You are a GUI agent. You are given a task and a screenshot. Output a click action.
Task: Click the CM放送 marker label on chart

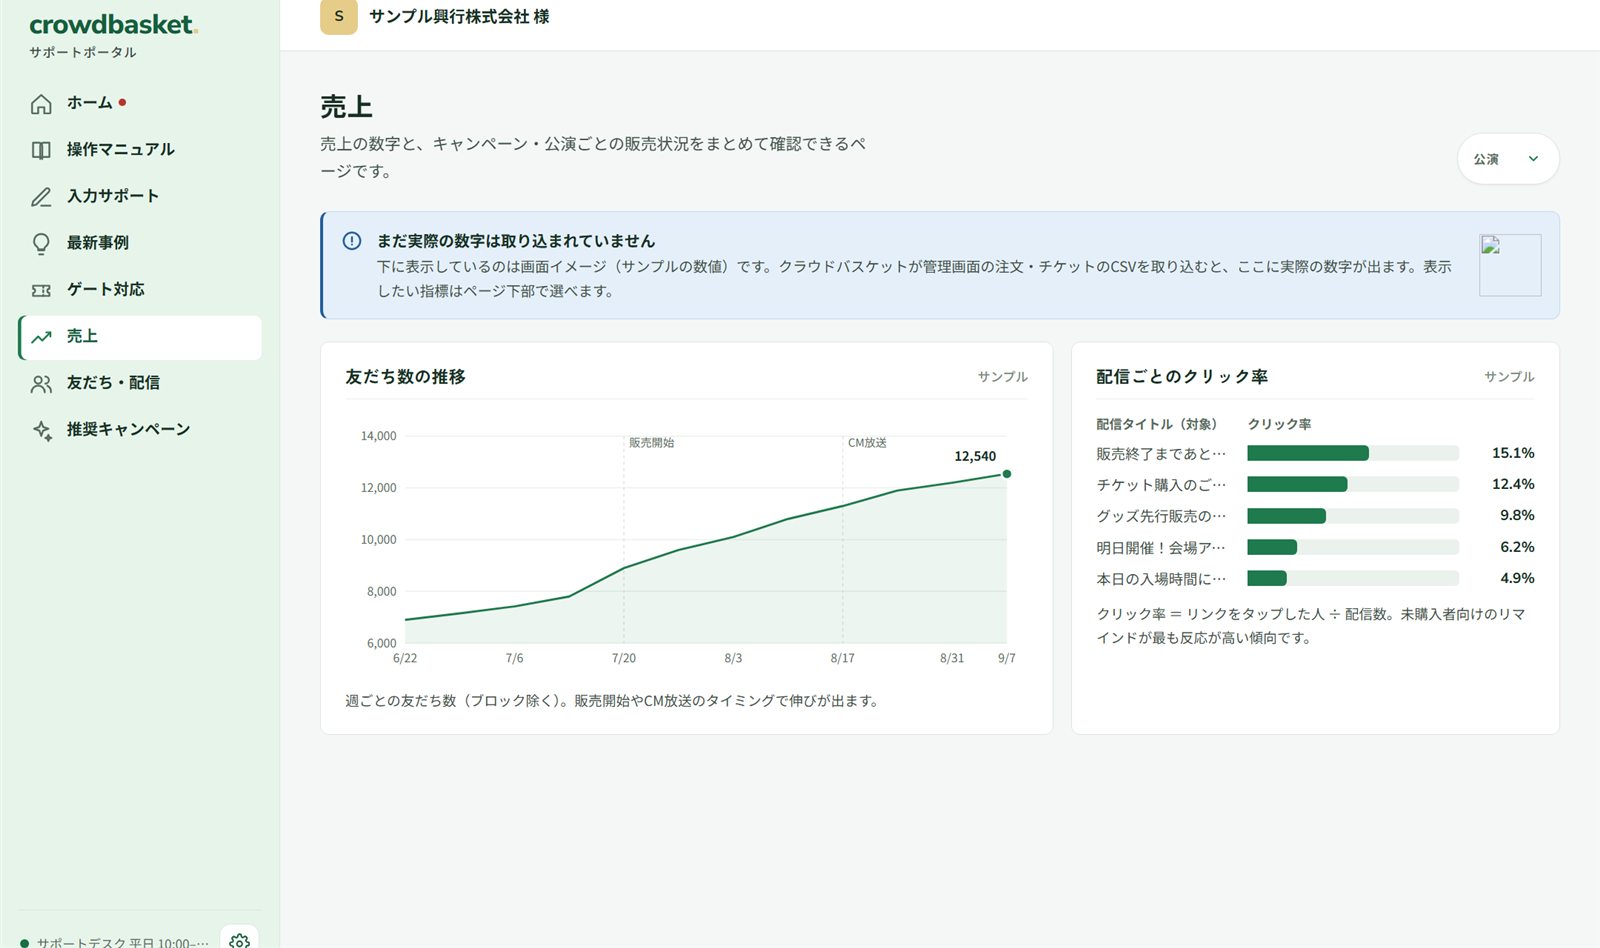coord(867,443)
